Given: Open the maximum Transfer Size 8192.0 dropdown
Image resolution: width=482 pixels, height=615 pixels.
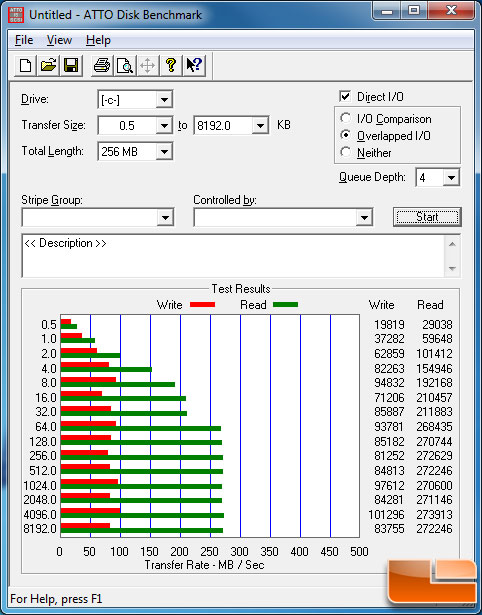Looking at the screenshot, I should pyautogui.click(x=260, y=126).
